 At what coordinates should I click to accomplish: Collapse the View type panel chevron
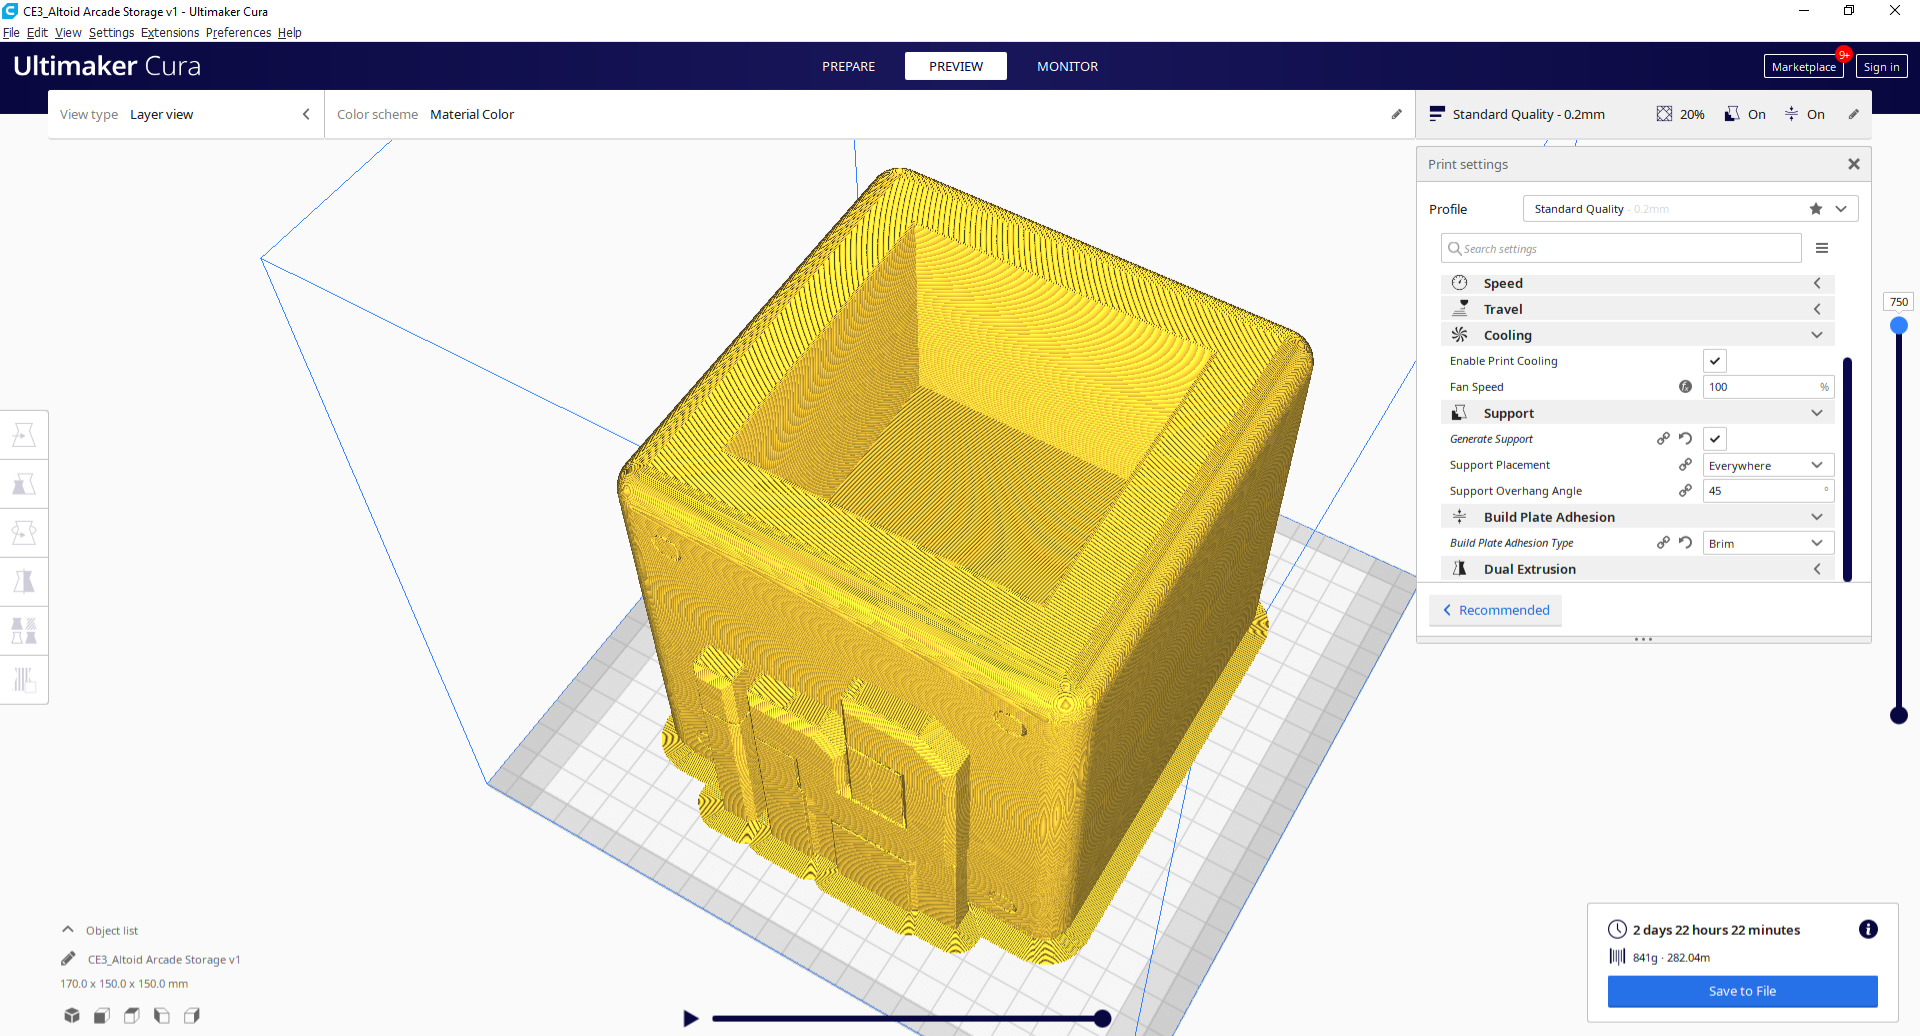[306, 114]
